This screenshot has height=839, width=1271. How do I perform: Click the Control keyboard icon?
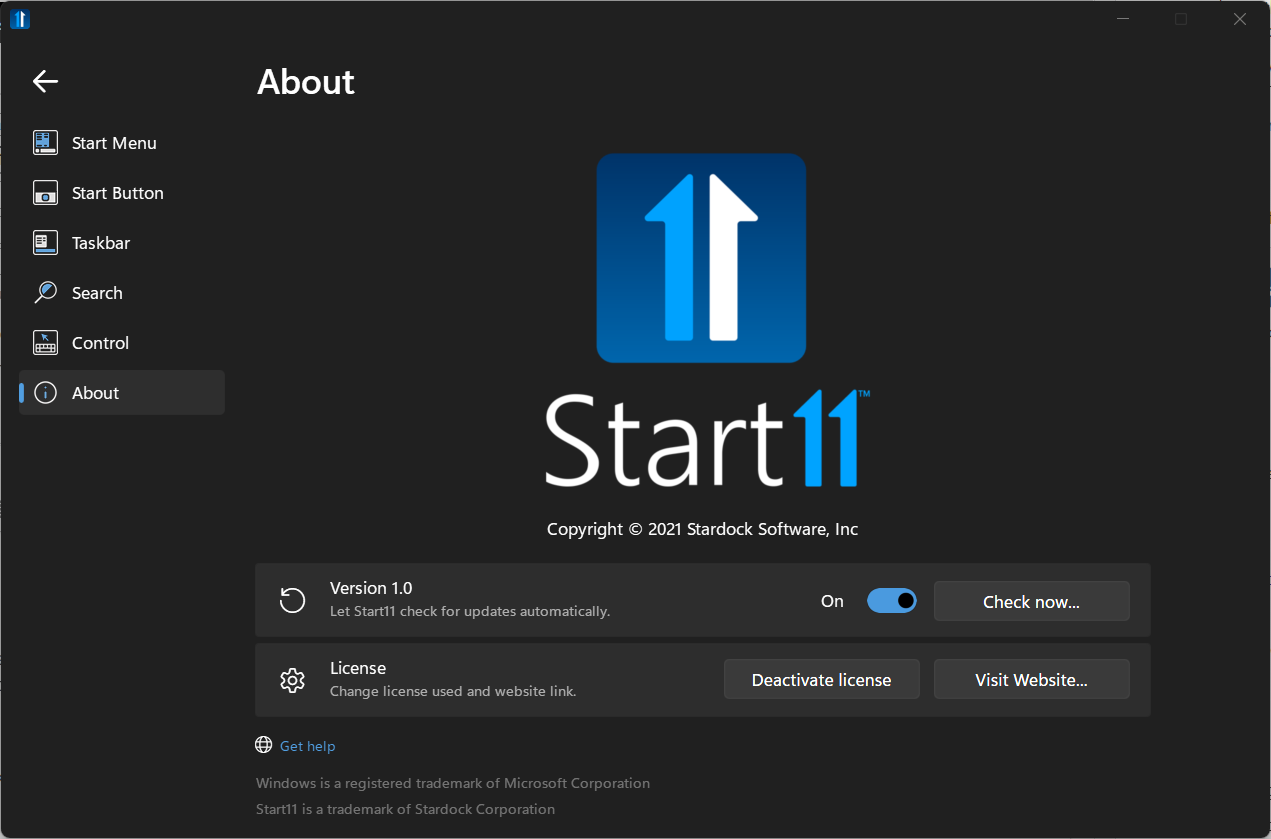(x=45, y=343)
